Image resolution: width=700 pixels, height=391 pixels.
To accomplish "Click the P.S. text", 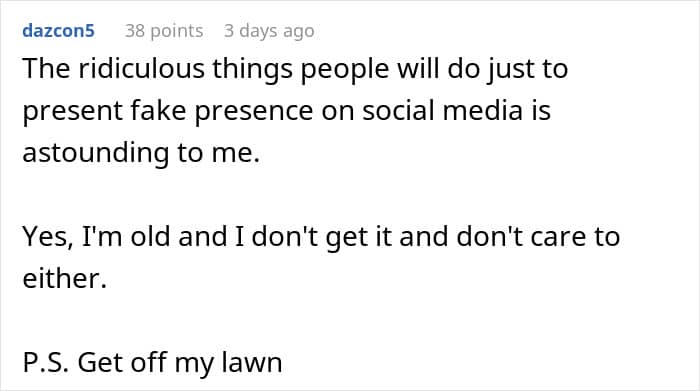I will pos(46,362).
